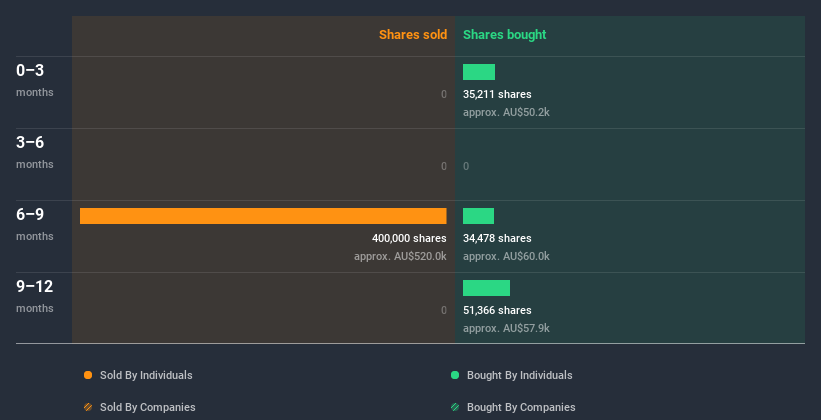Click the 51,366 shares value
The height and width of the screenshot is (420, 821).
point(497,310)
